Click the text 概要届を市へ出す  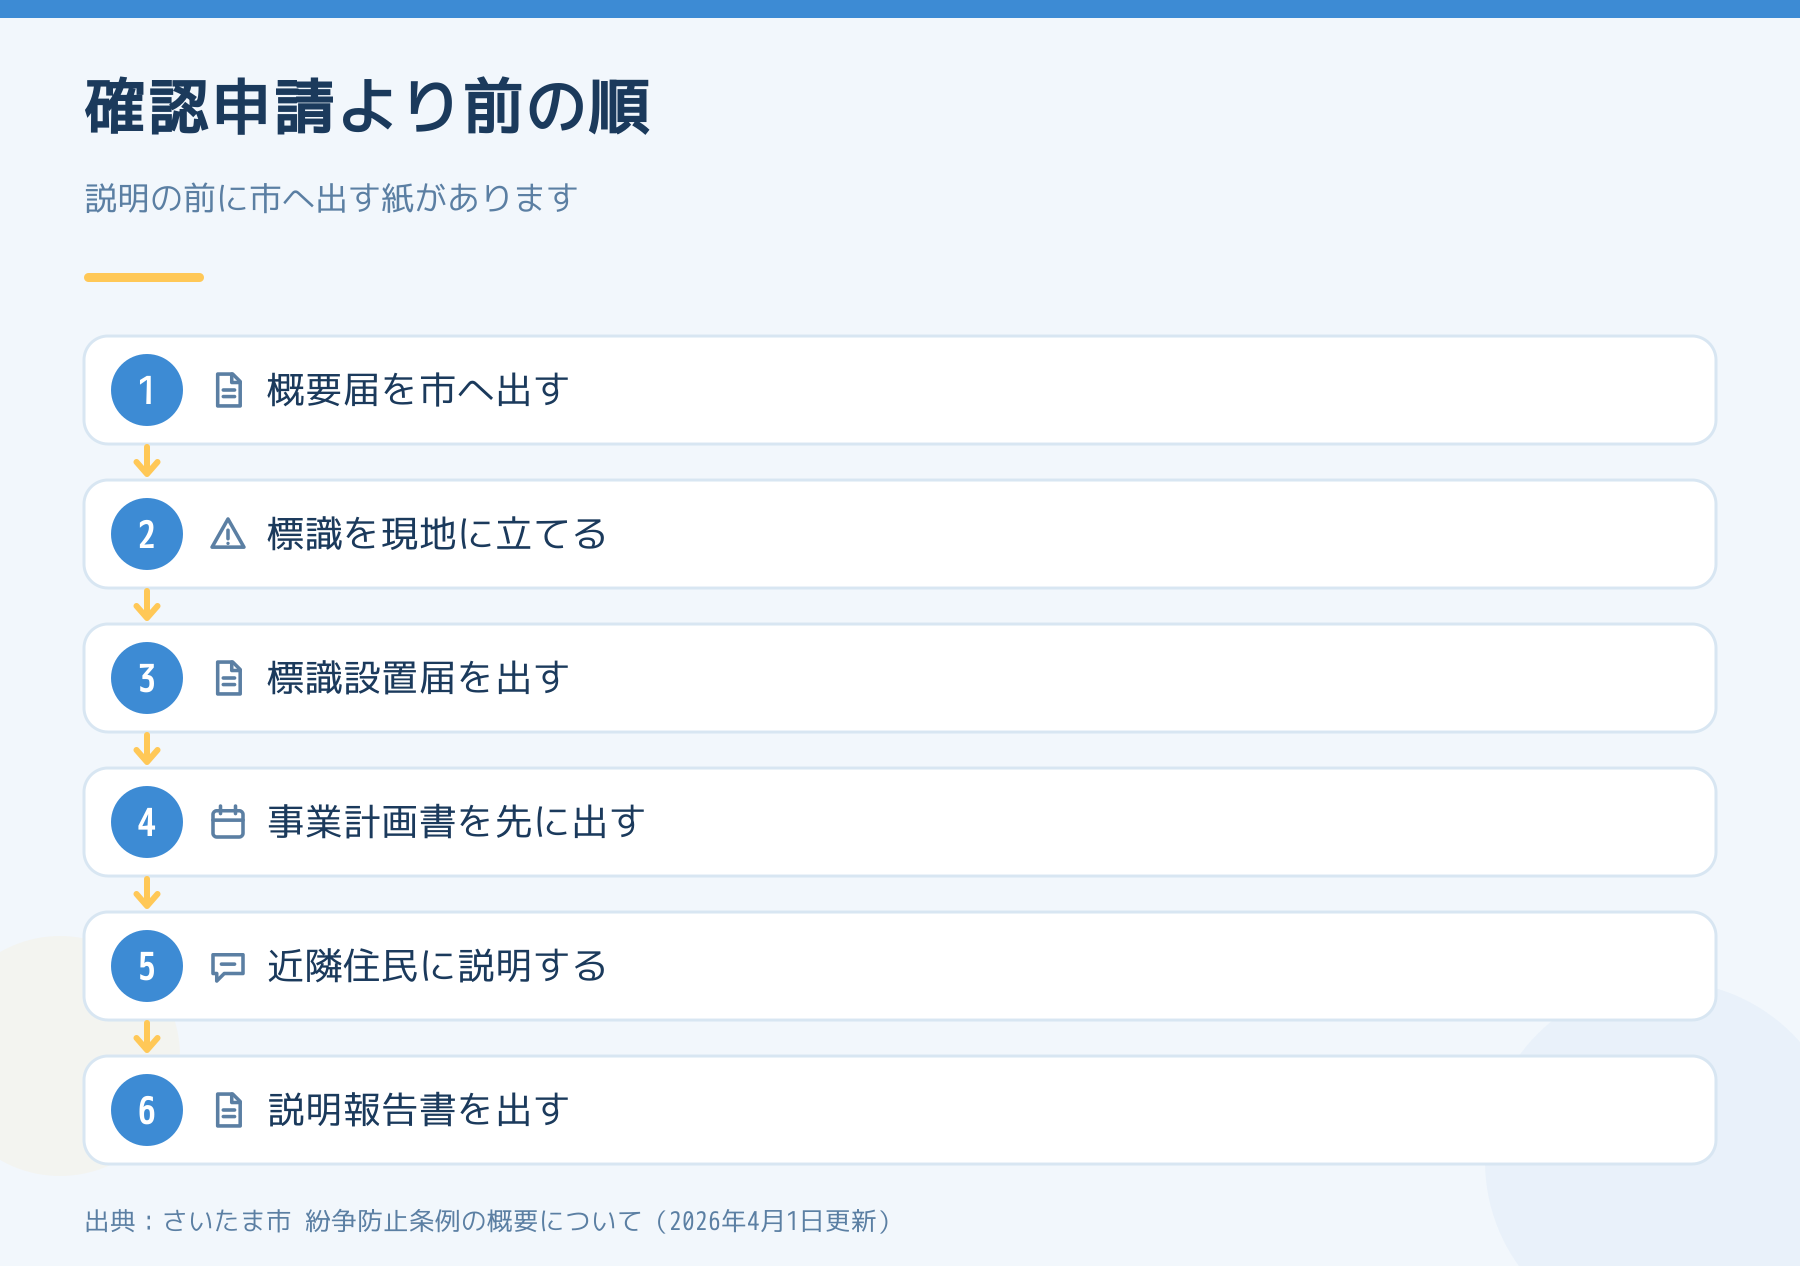pos(418,390)
